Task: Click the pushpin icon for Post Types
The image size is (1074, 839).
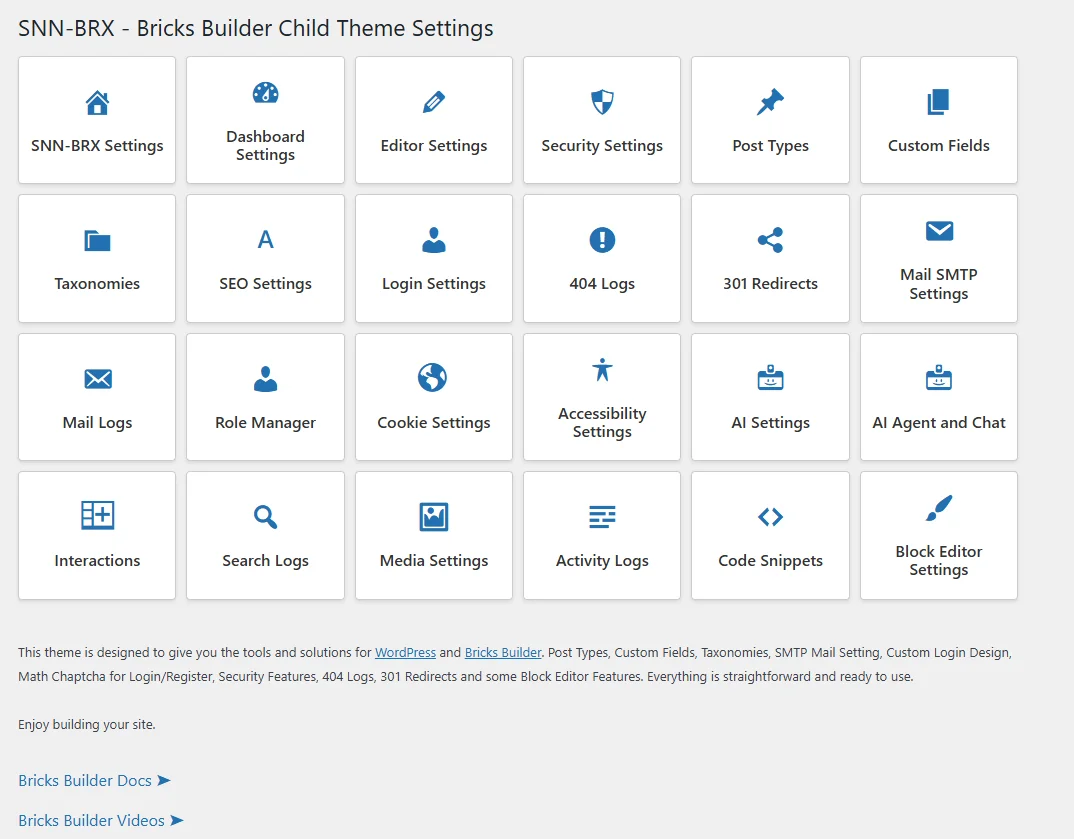Action: [x=770, y=102]
